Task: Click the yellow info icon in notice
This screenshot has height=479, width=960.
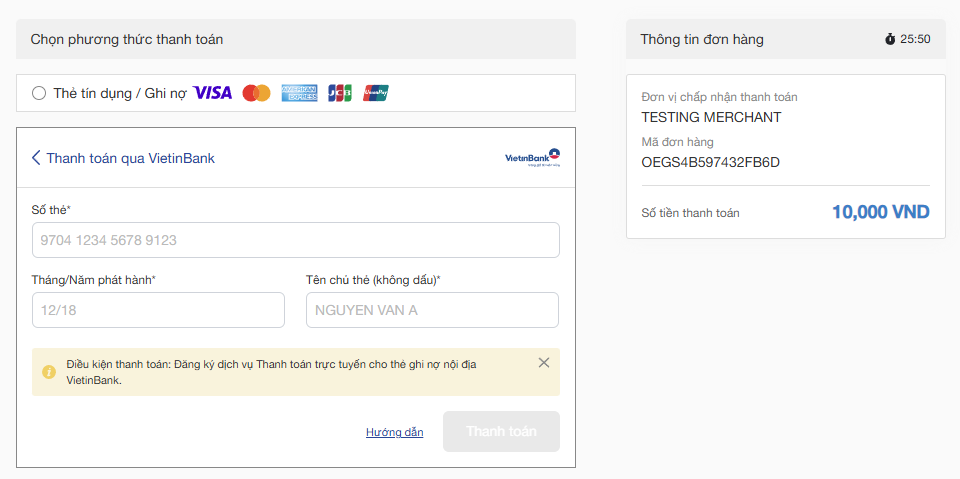Action: click(x=49, y=372)
